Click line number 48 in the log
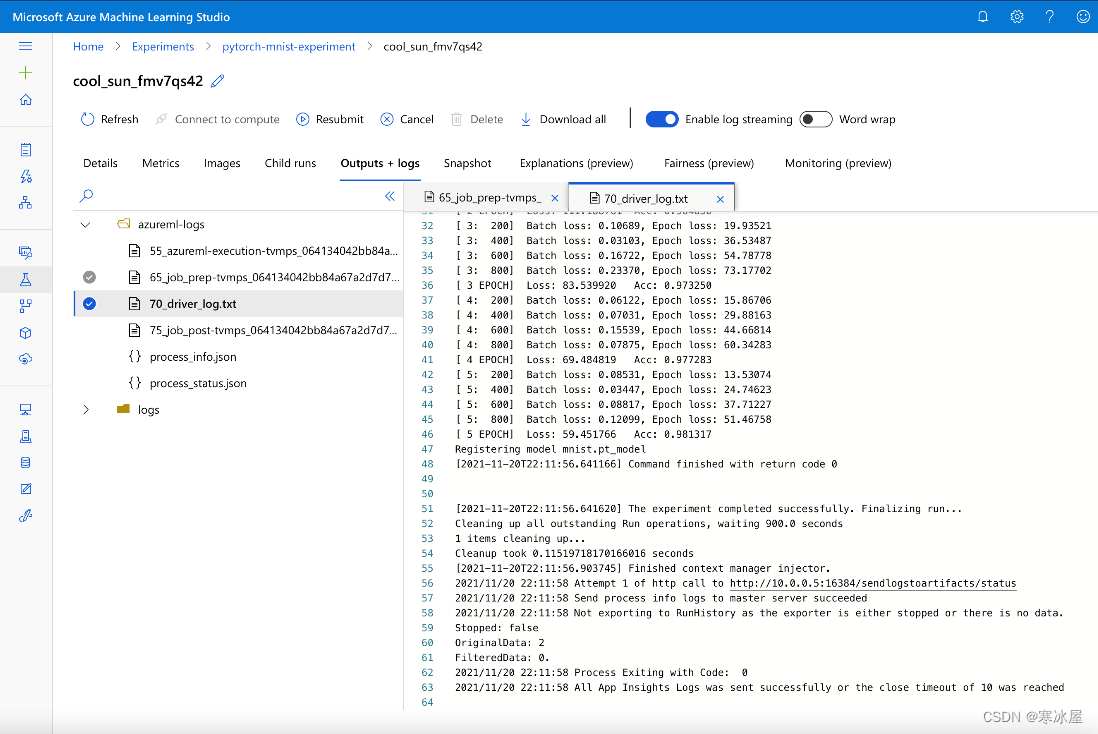1098x734 pixels. 427,464
